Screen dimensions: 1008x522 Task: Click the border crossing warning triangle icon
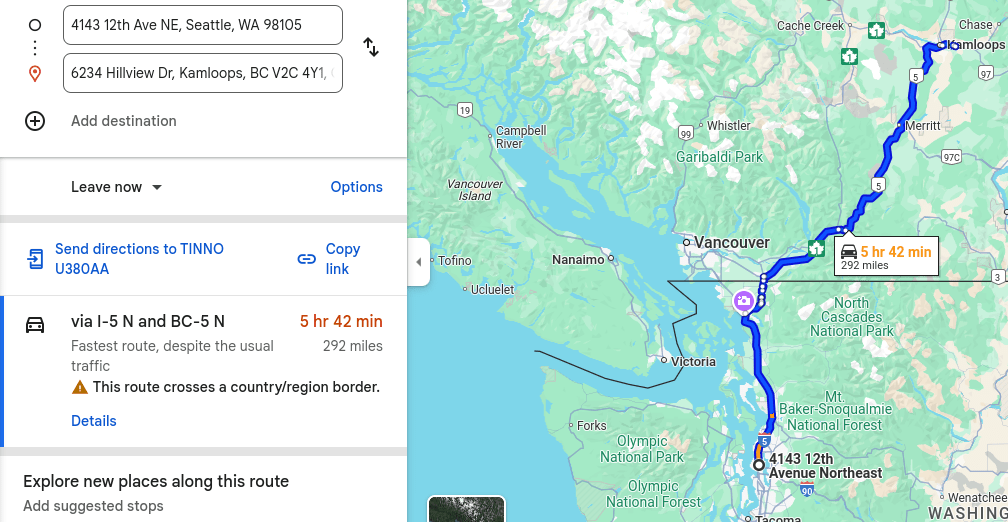point(80,387)
